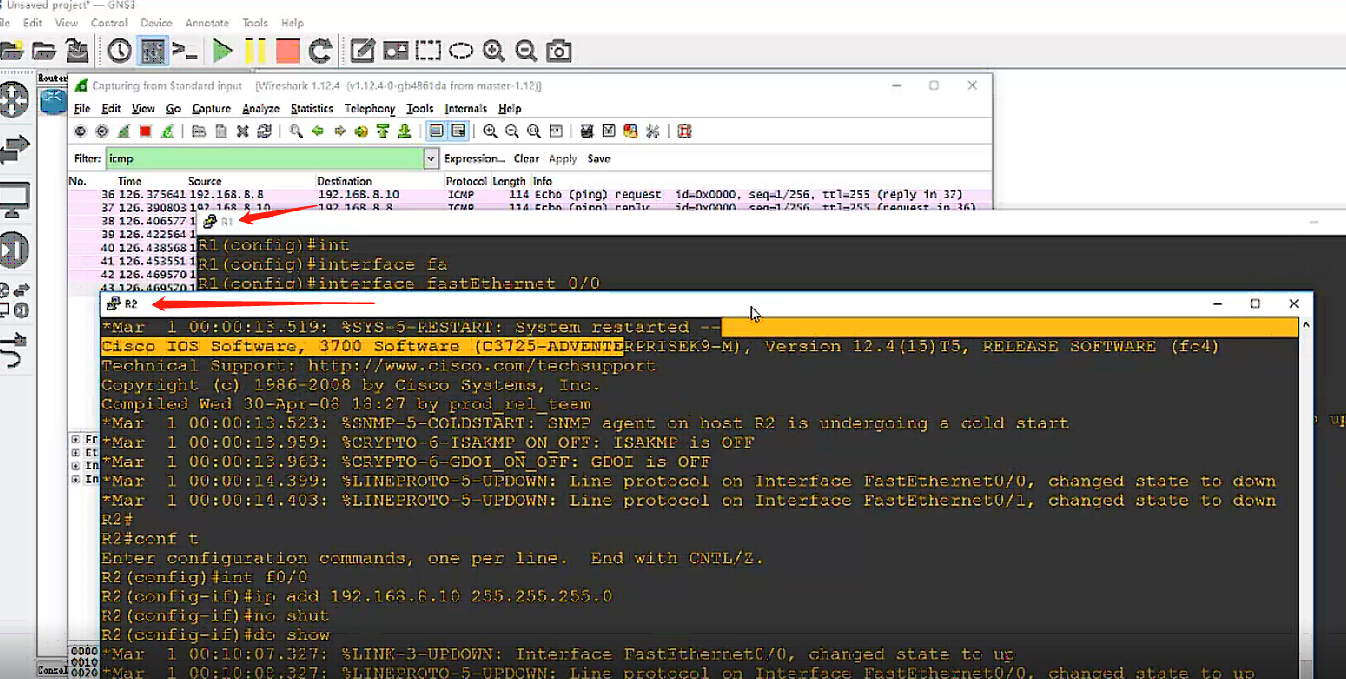
Task: Select GNS3 Draw ellipse tool
Action: click(x=461, y=50)
